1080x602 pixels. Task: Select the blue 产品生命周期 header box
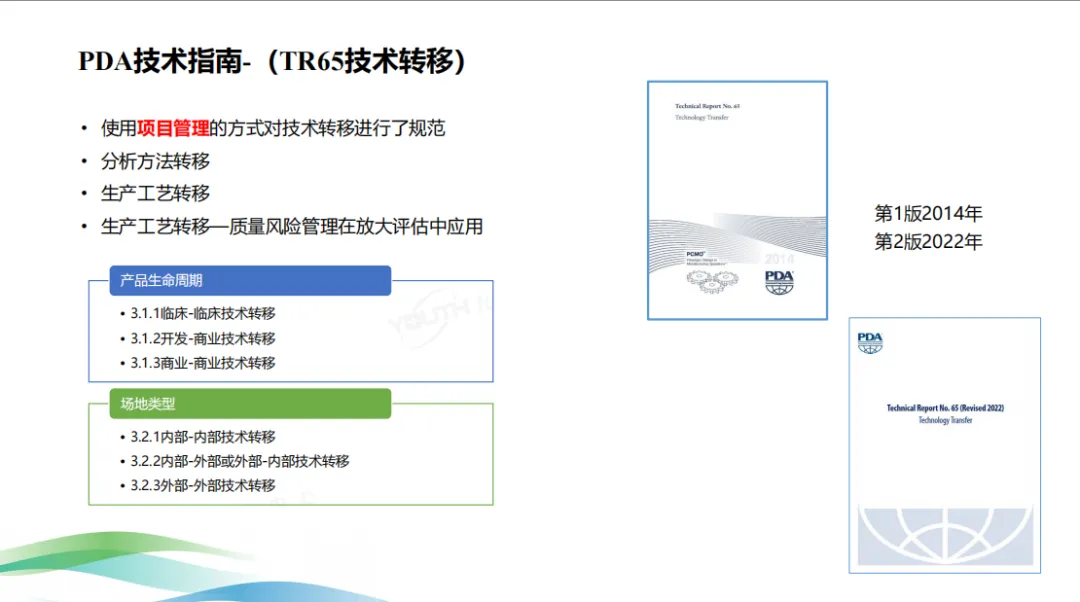[250, 280]
